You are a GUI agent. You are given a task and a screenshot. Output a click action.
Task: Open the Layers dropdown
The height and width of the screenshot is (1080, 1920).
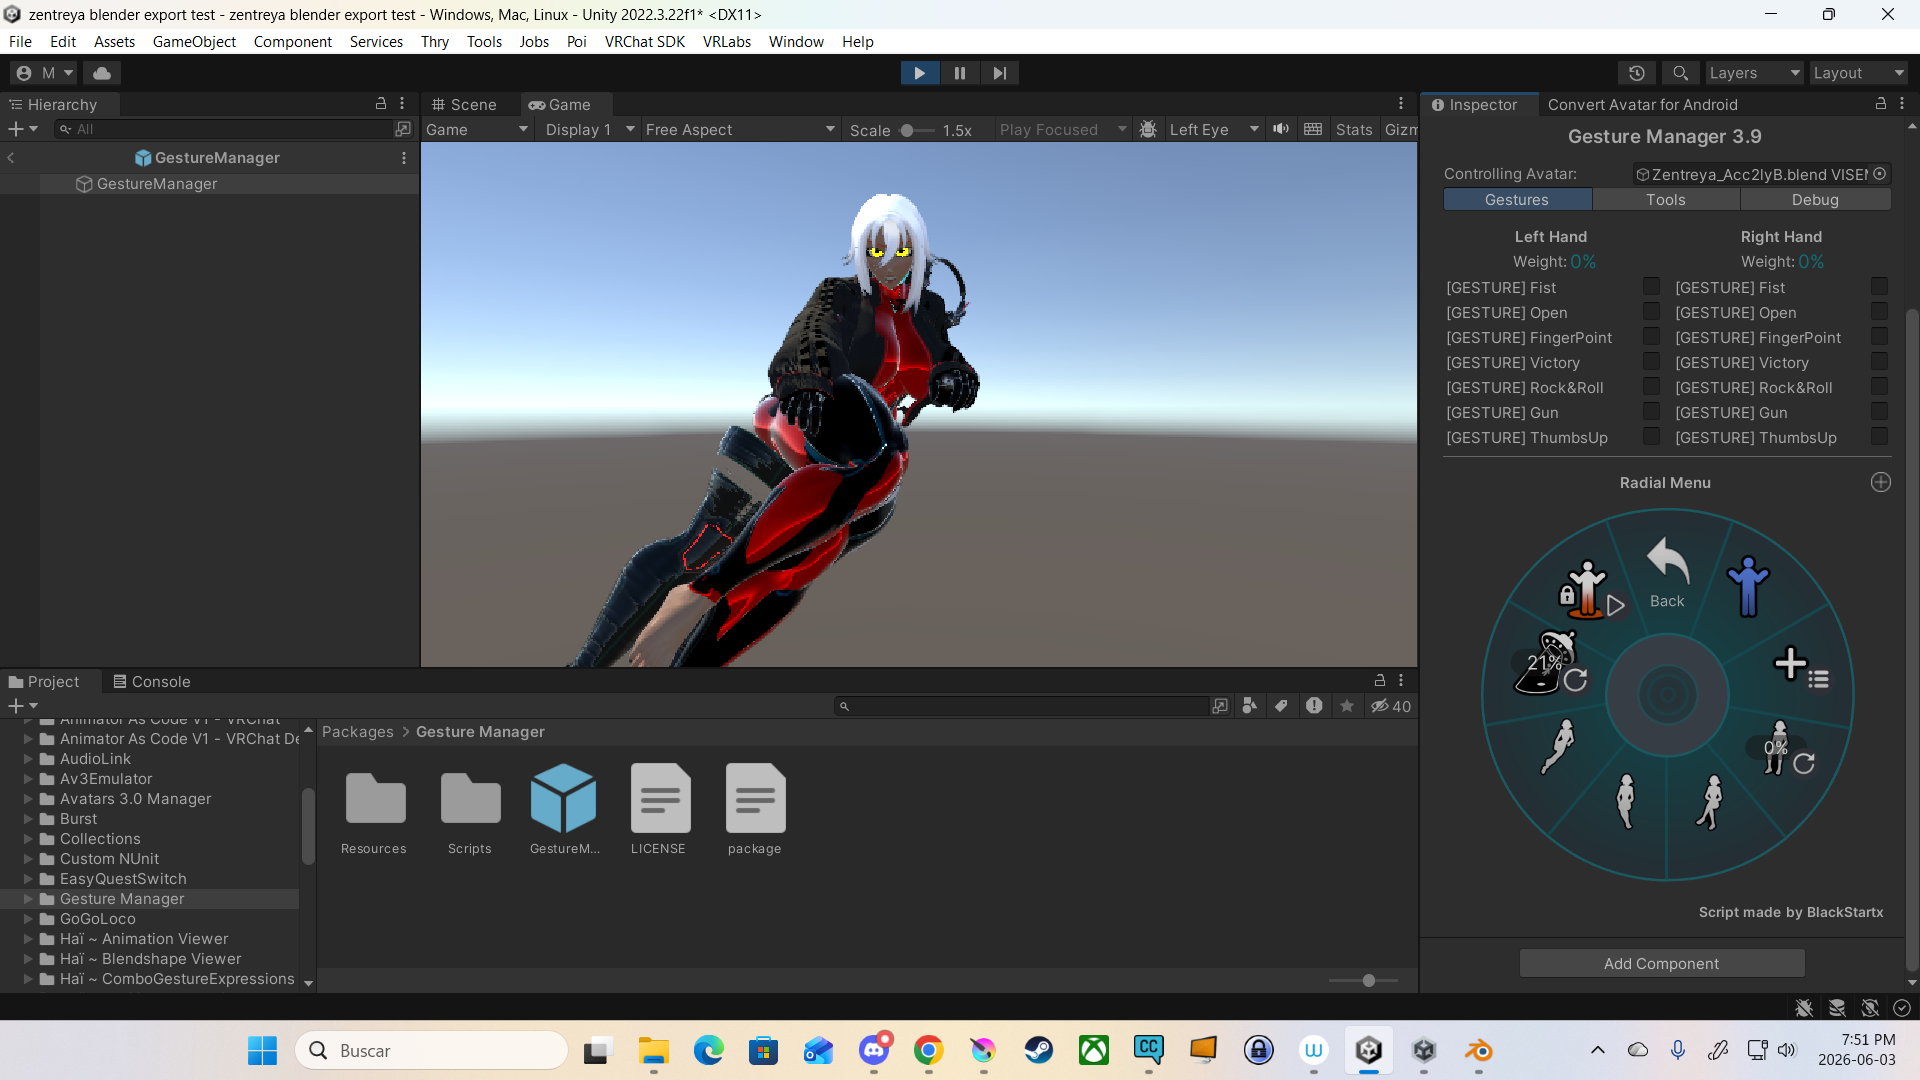(x=1754, y=73)
